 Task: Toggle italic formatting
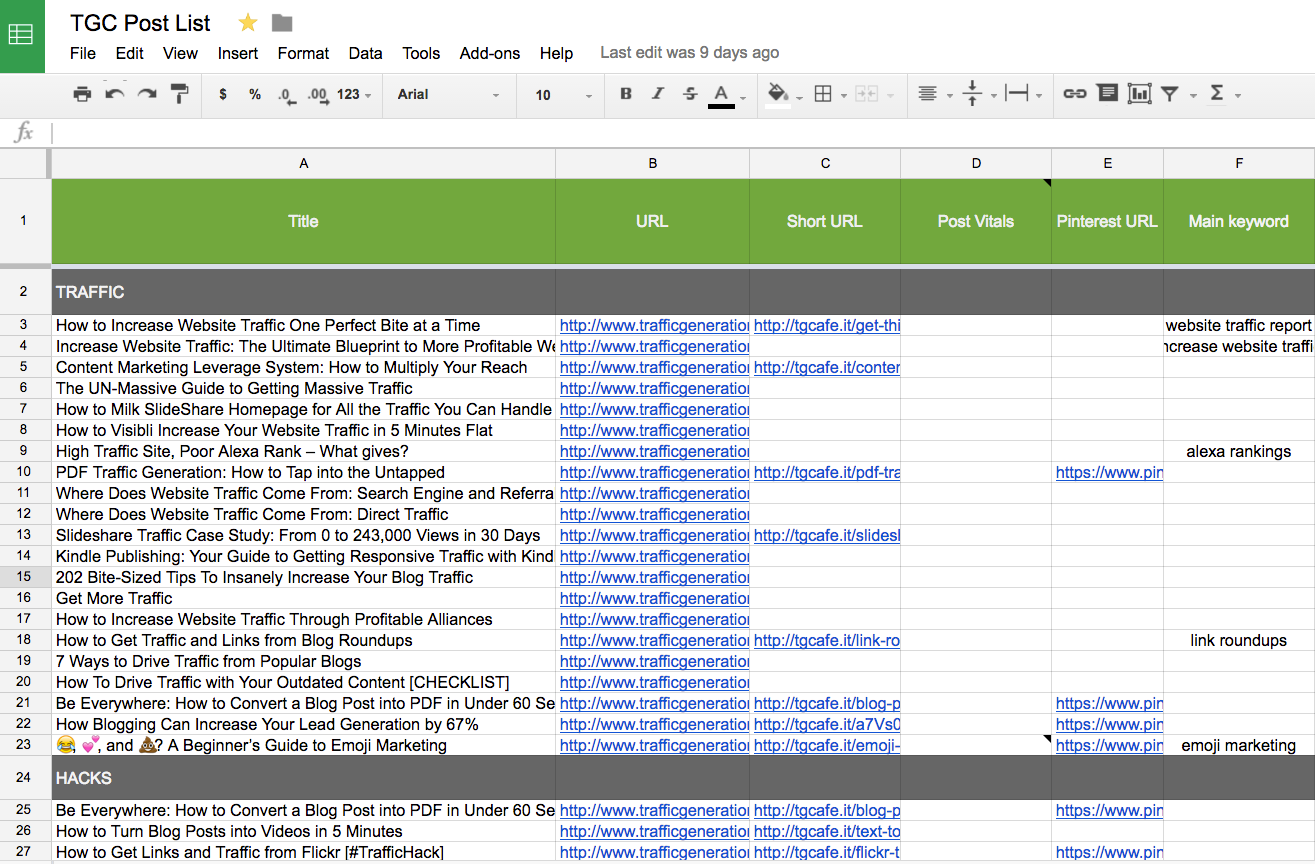[657, 94]
